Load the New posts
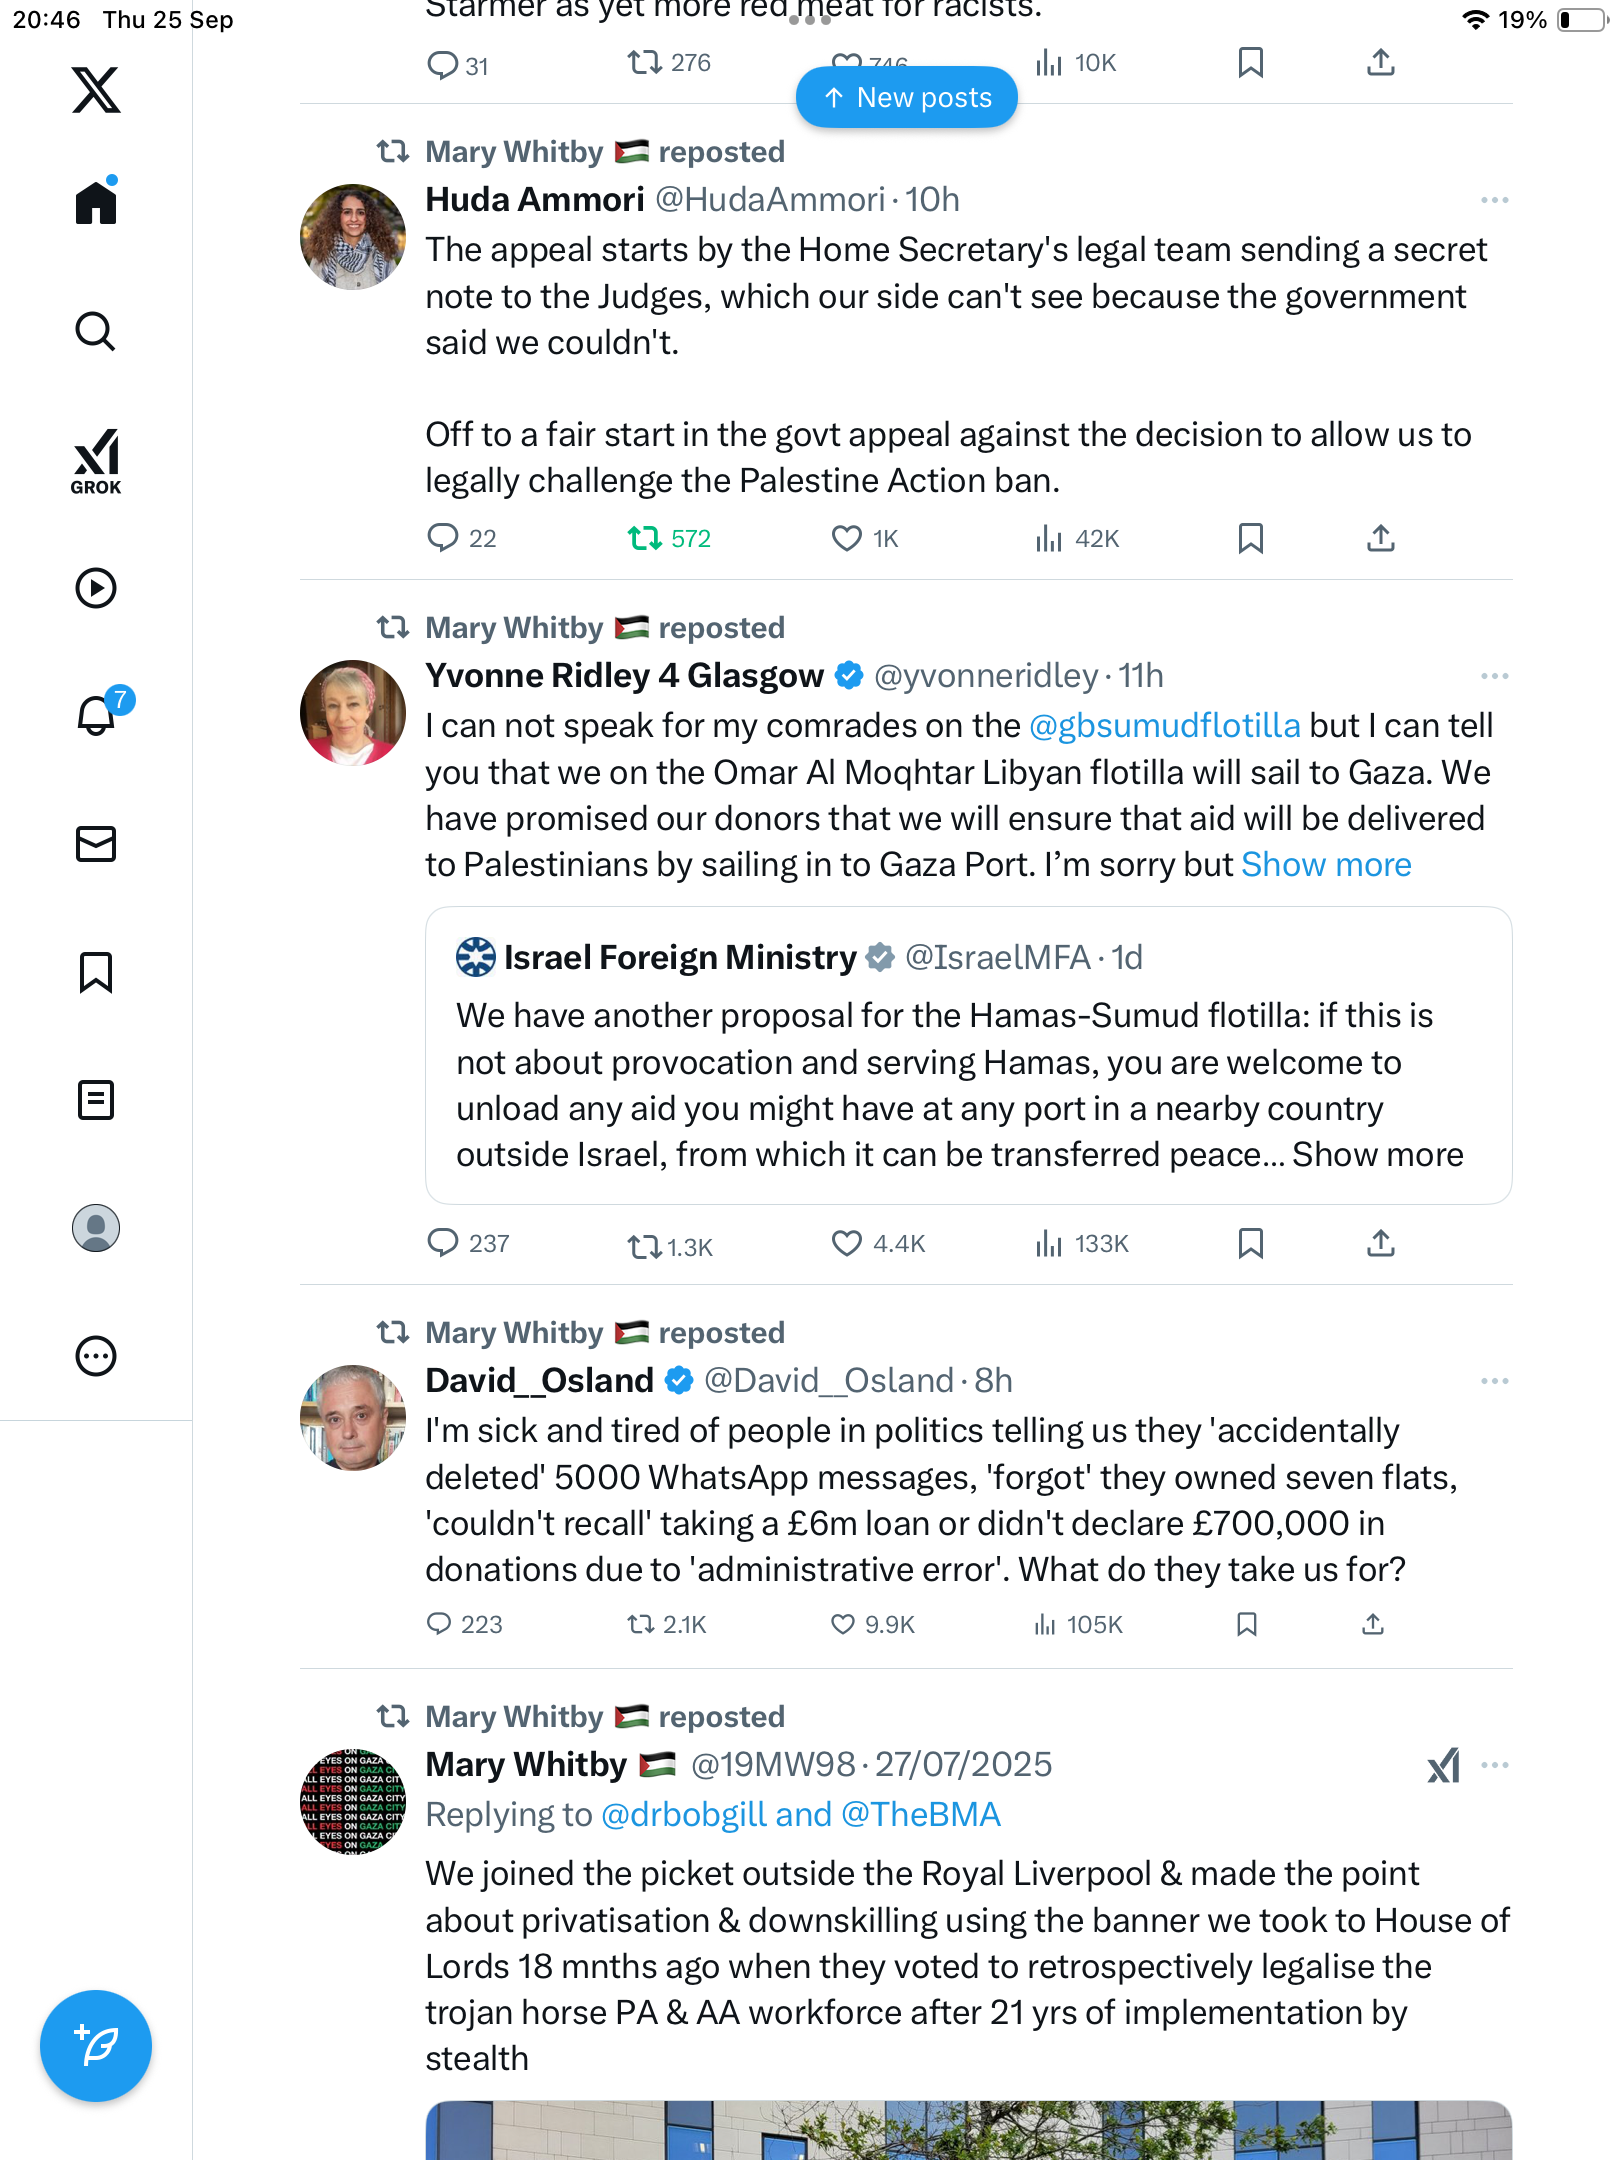Image resolution: width=1620 pixels, height=2160 pixels. 907,98
